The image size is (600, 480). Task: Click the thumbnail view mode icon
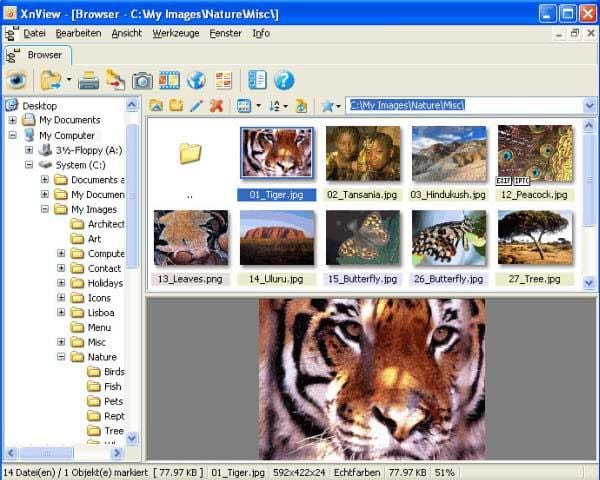click(x=244, y=106)
